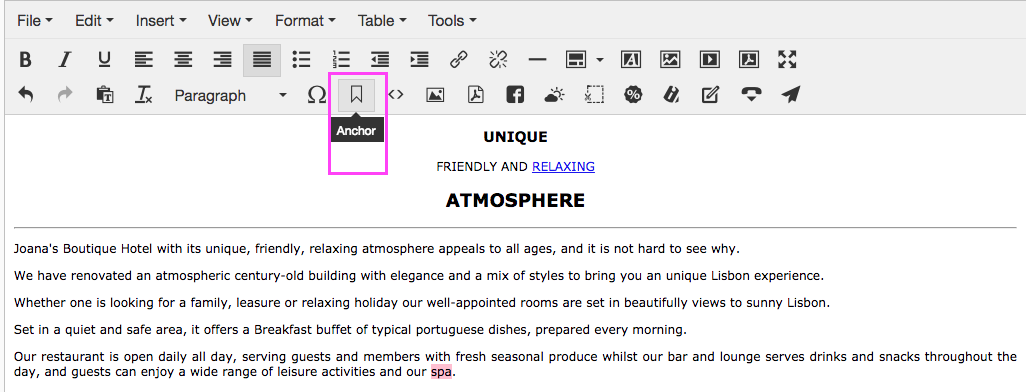Image resolution: width=1026 pixels, height=392 pixels.
Task: Click the PDF box icon in first toolbar row
Action: [749, 60]
